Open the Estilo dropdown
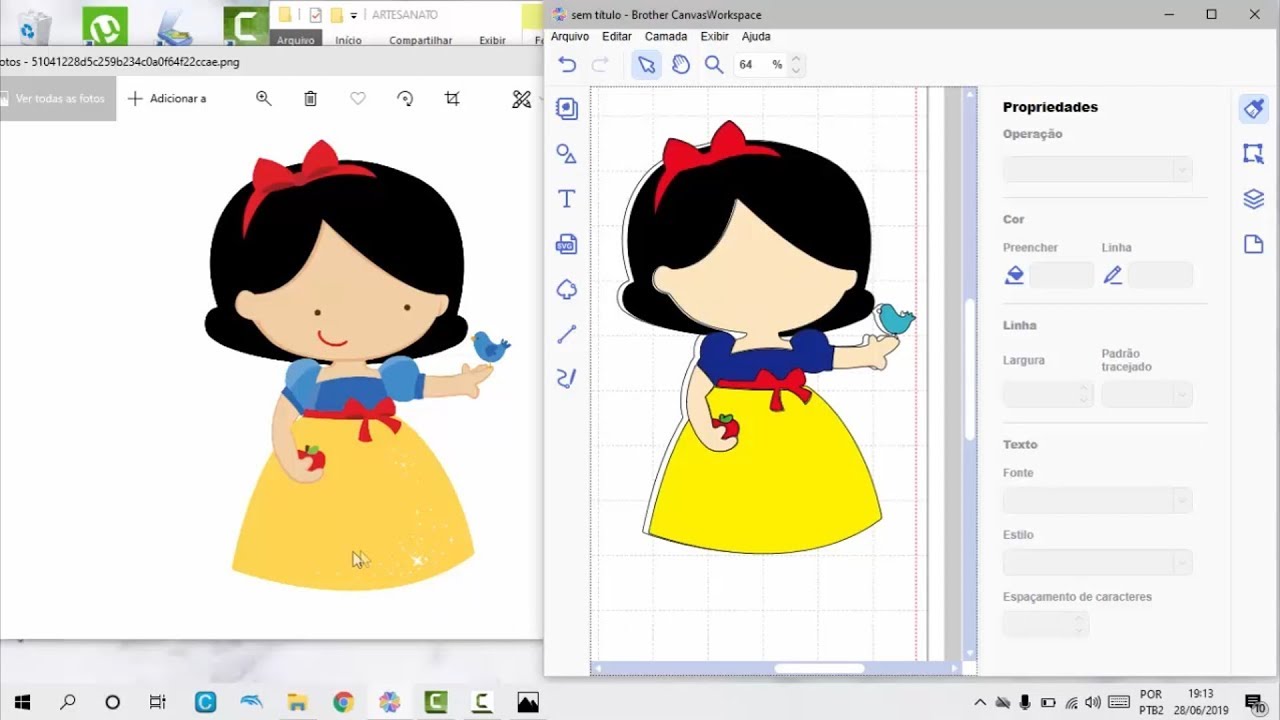The image size is (1280, 720). pos(1097,562)
